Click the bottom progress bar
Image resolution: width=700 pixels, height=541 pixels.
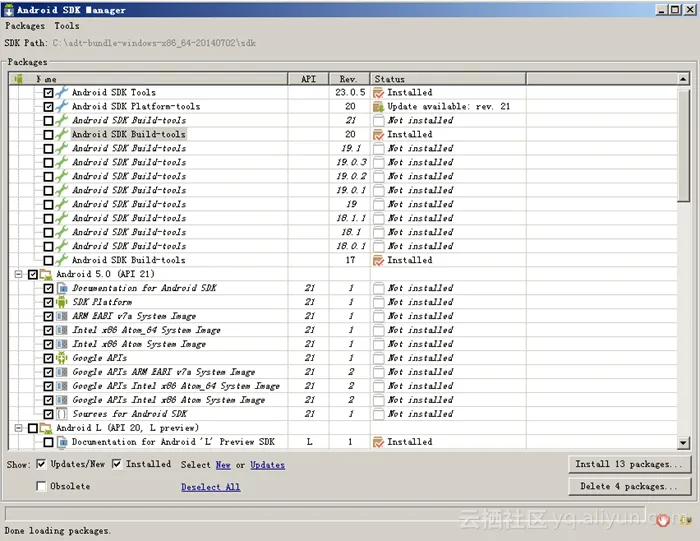[x=325, y=513]
